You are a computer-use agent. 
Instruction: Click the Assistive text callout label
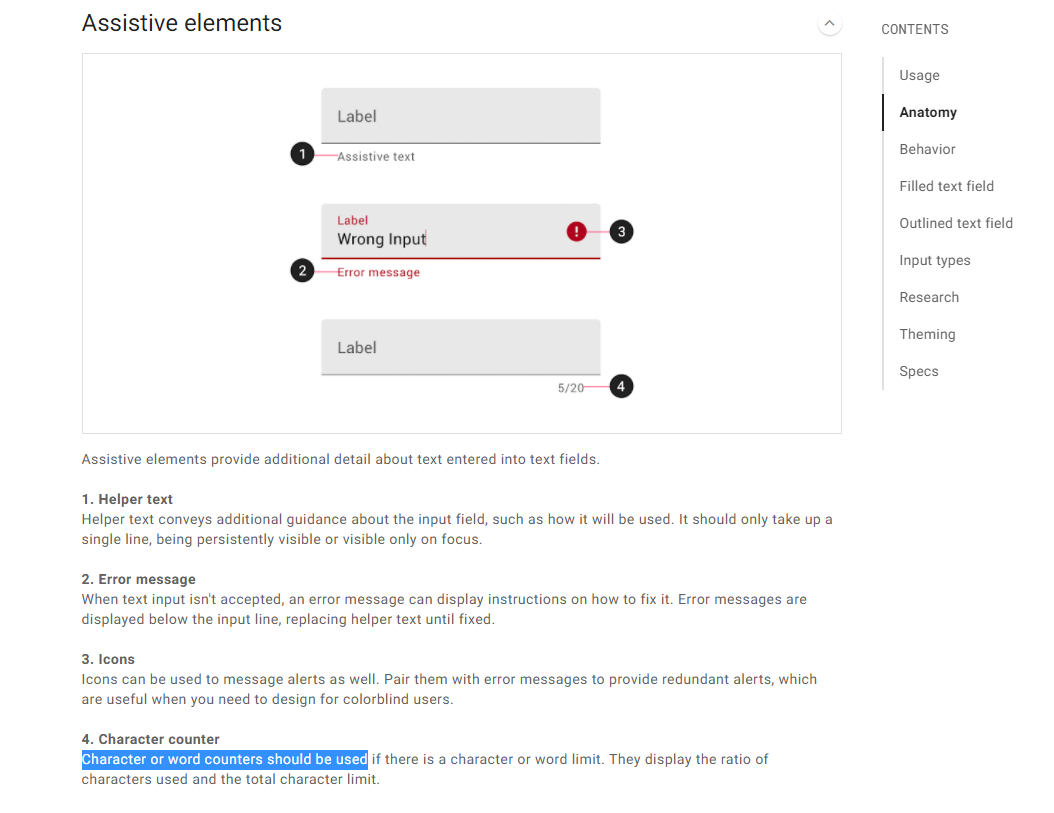coord(379,156)
